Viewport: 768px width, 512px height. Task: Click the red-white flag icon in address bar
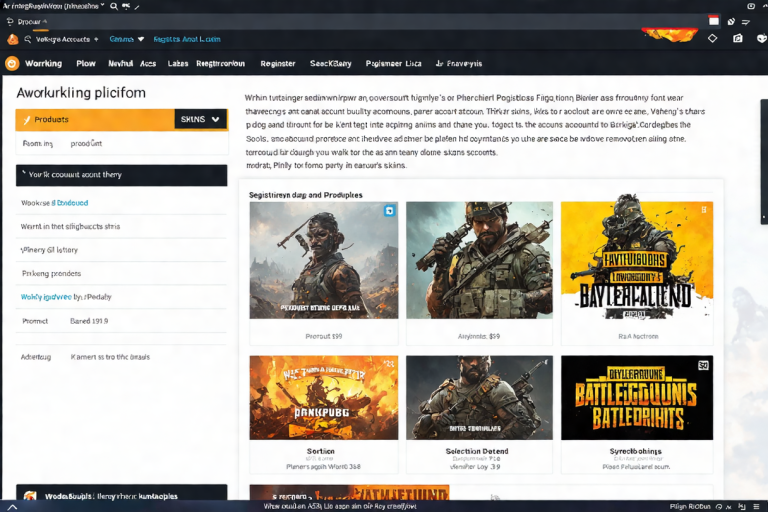(714, 21)
